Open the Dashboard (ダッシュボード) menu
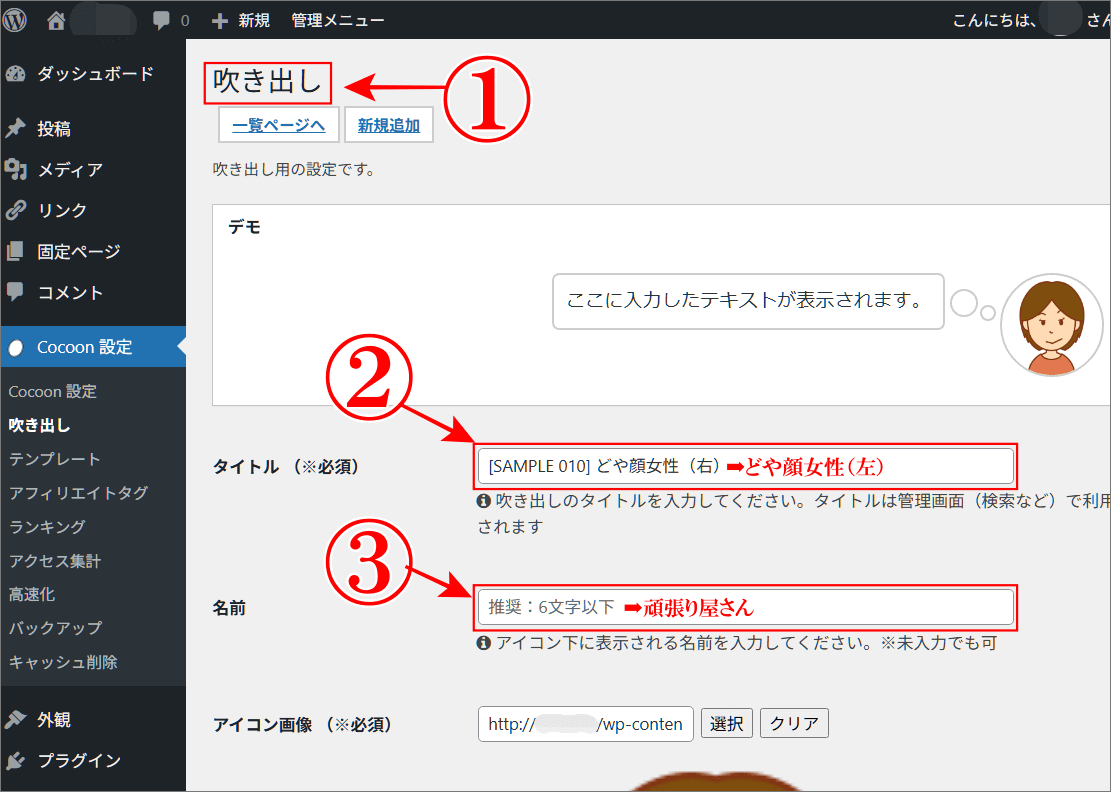1111x792 pixels. (94, 74)
